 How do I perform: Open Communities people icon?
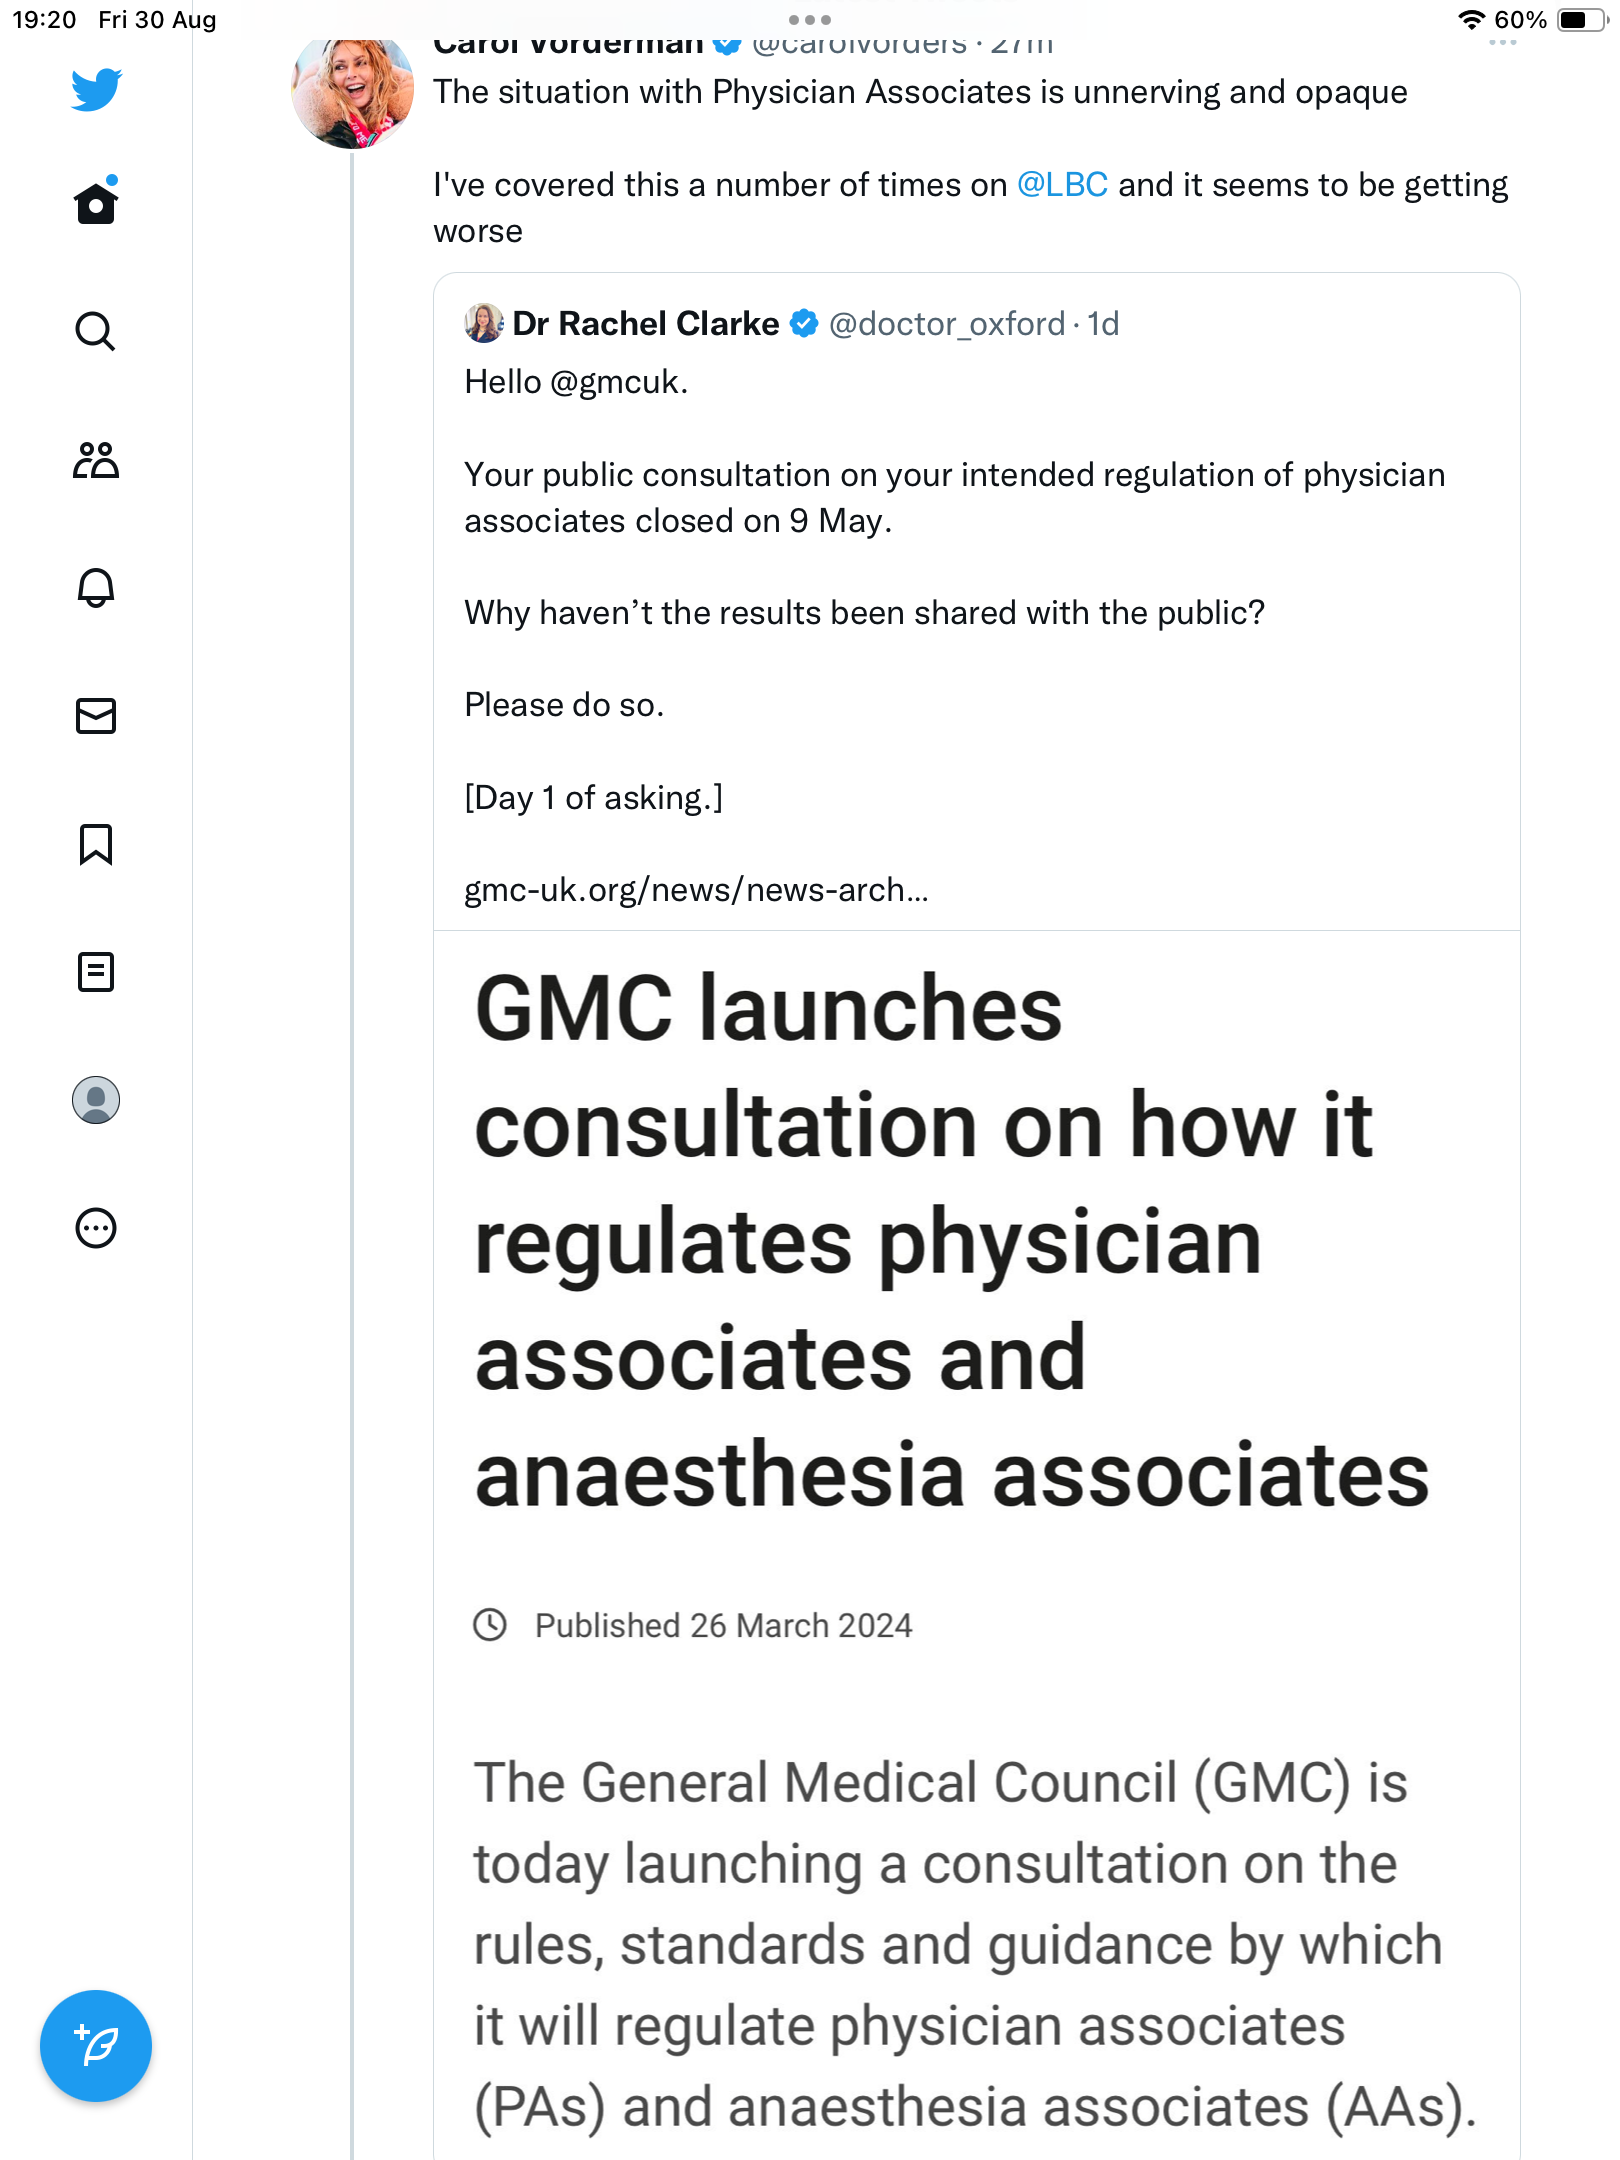point(96,460)
